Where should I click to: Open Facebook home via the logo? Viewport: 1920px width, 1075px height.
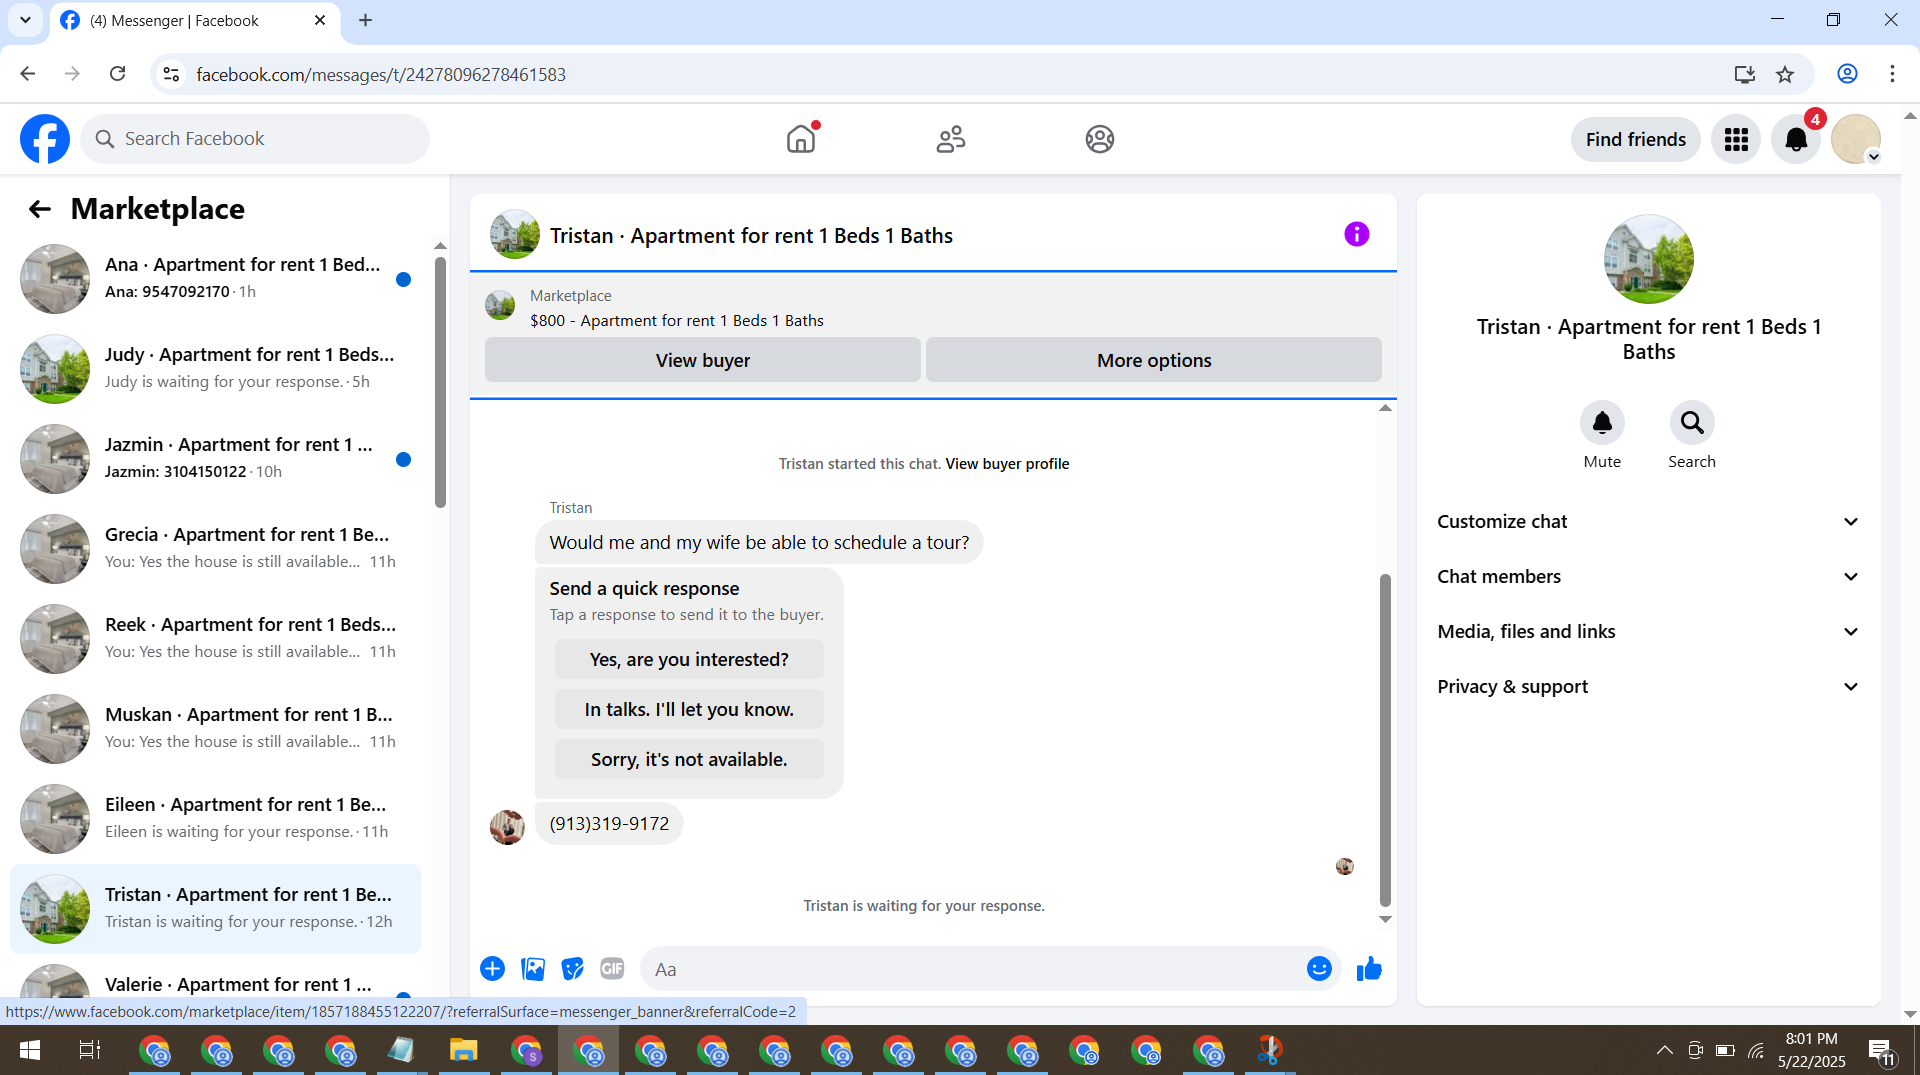point(45,139)
